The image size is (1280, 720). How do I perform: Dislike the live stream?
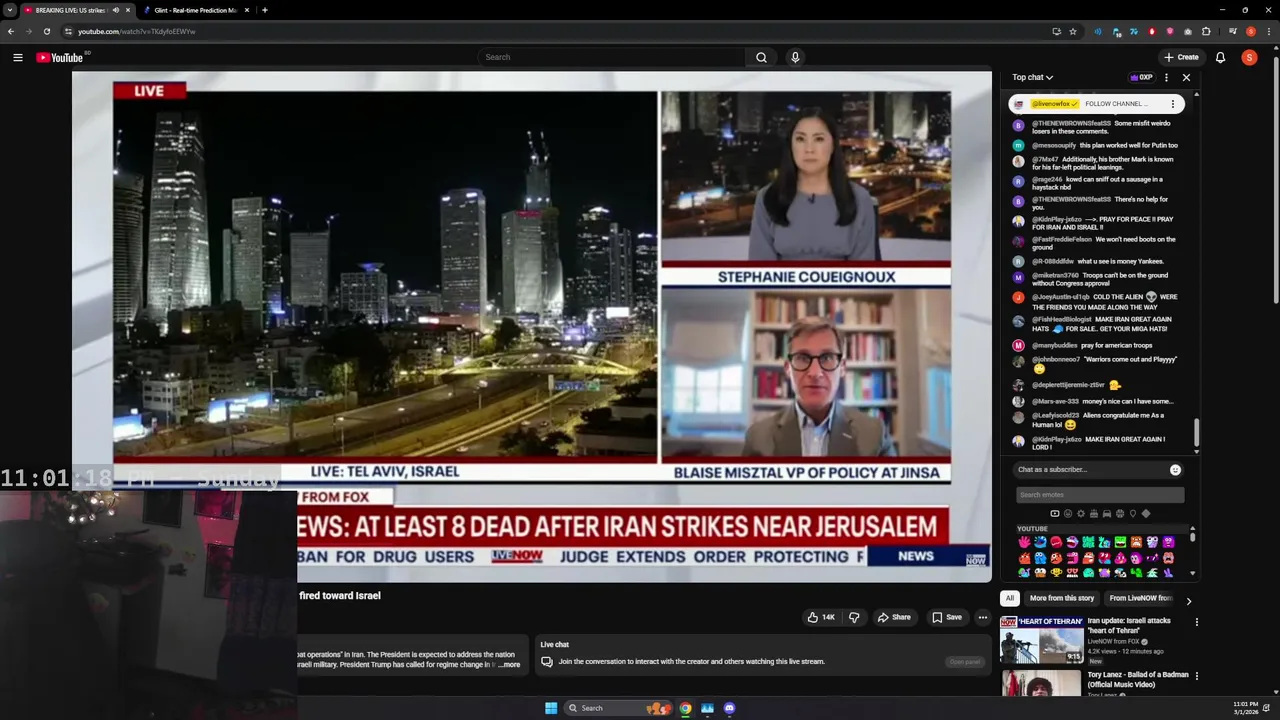coord(854,617)
